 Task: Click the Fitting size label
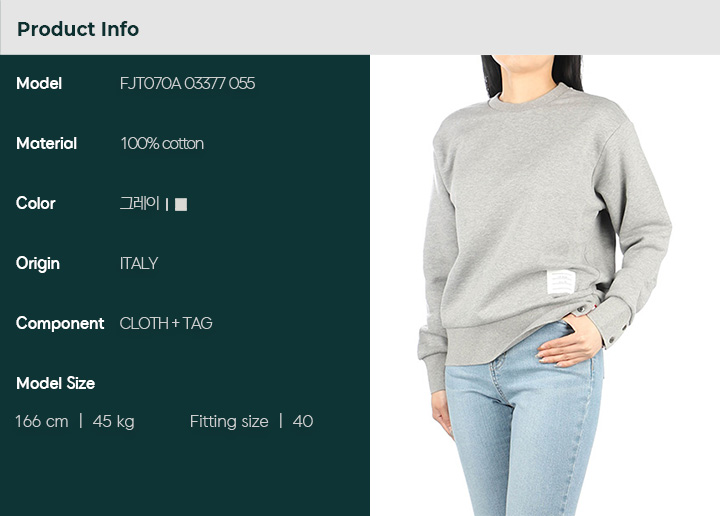pyautogui.click(x=229, y=421)
